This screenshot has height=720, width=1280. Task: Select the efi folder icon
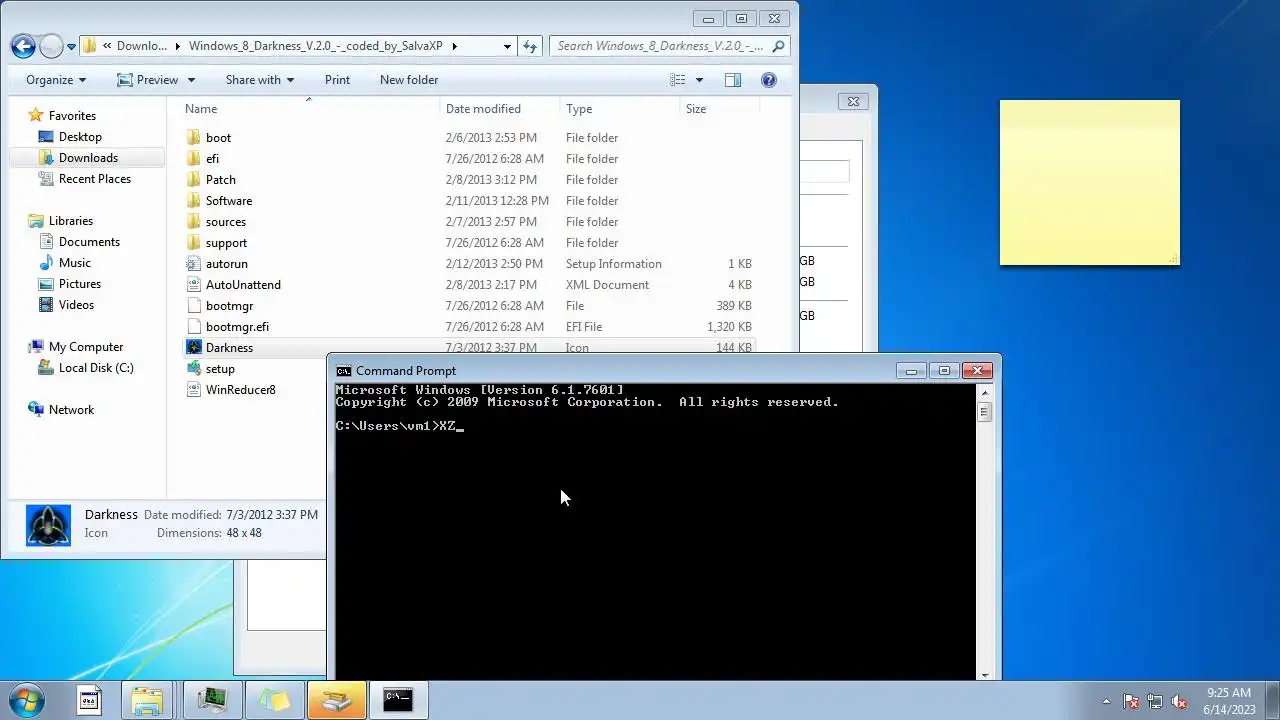(x=194, y=159)
